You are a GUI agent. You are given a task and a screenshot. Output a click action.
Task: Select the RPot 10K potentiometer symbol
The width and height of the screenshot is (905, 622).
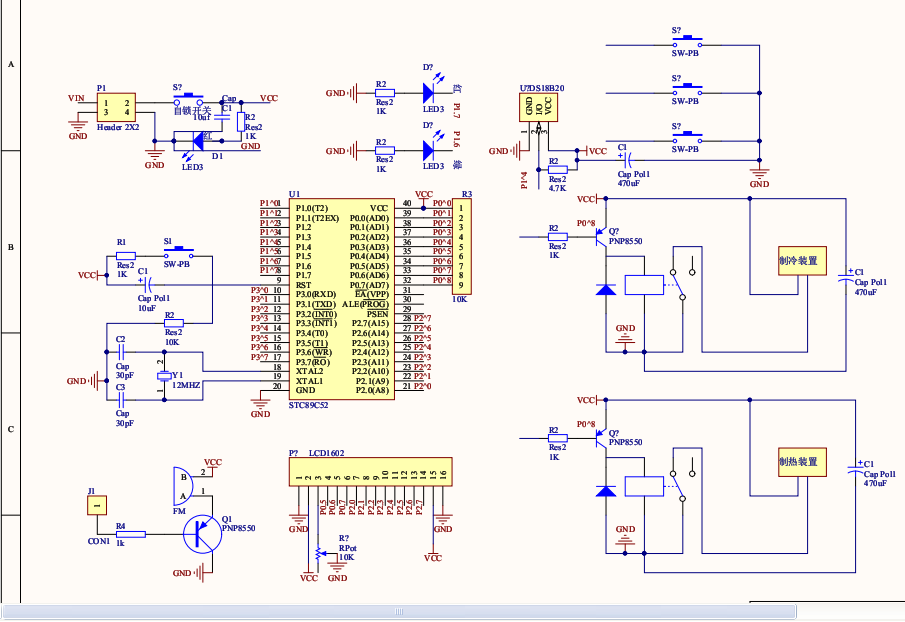pyautogui.click(x=317, y=553)
